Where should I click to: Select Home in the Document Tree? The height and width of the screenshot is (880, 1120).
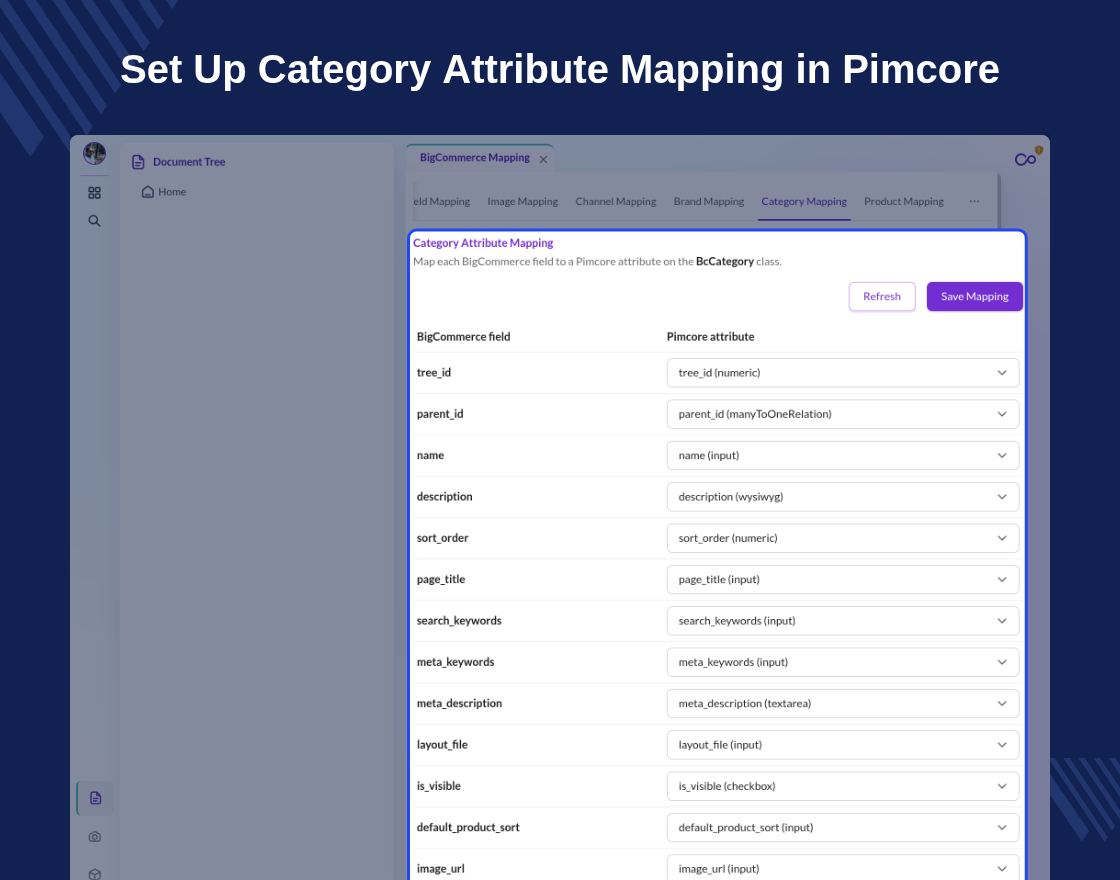[x=172, y=191]
